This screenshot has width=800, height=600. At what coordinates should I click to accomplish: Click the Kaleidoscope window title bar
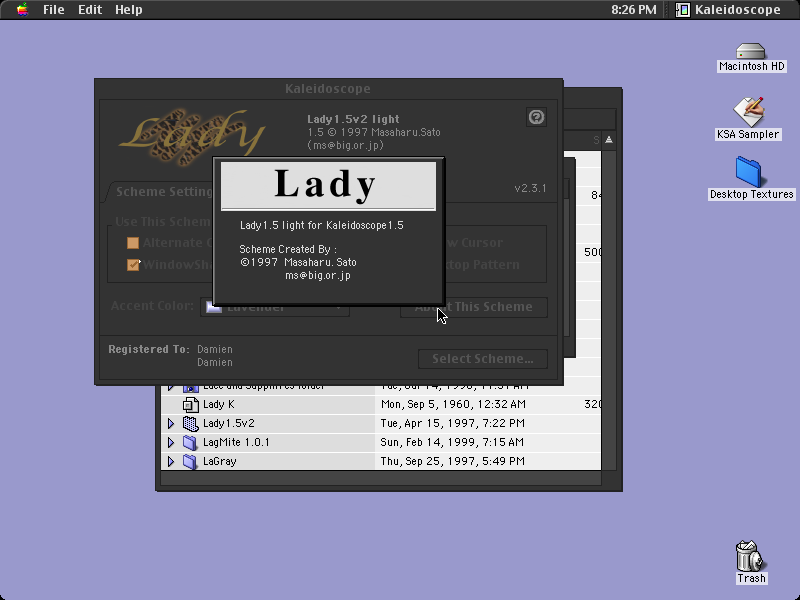329,89
